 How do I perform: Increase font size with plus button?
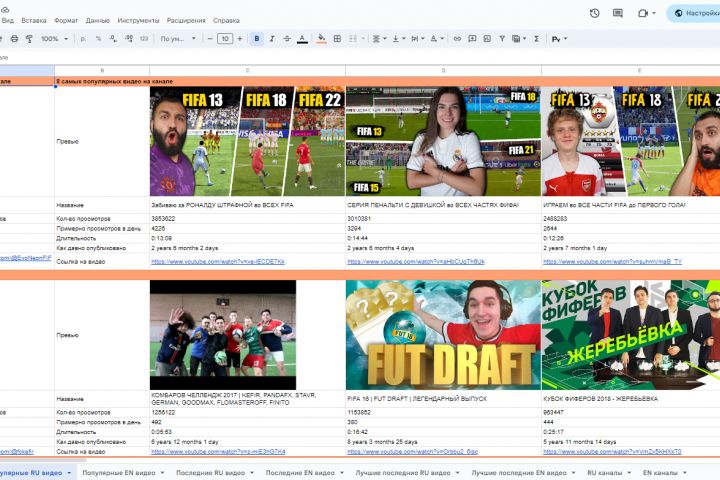pos(240,39)
